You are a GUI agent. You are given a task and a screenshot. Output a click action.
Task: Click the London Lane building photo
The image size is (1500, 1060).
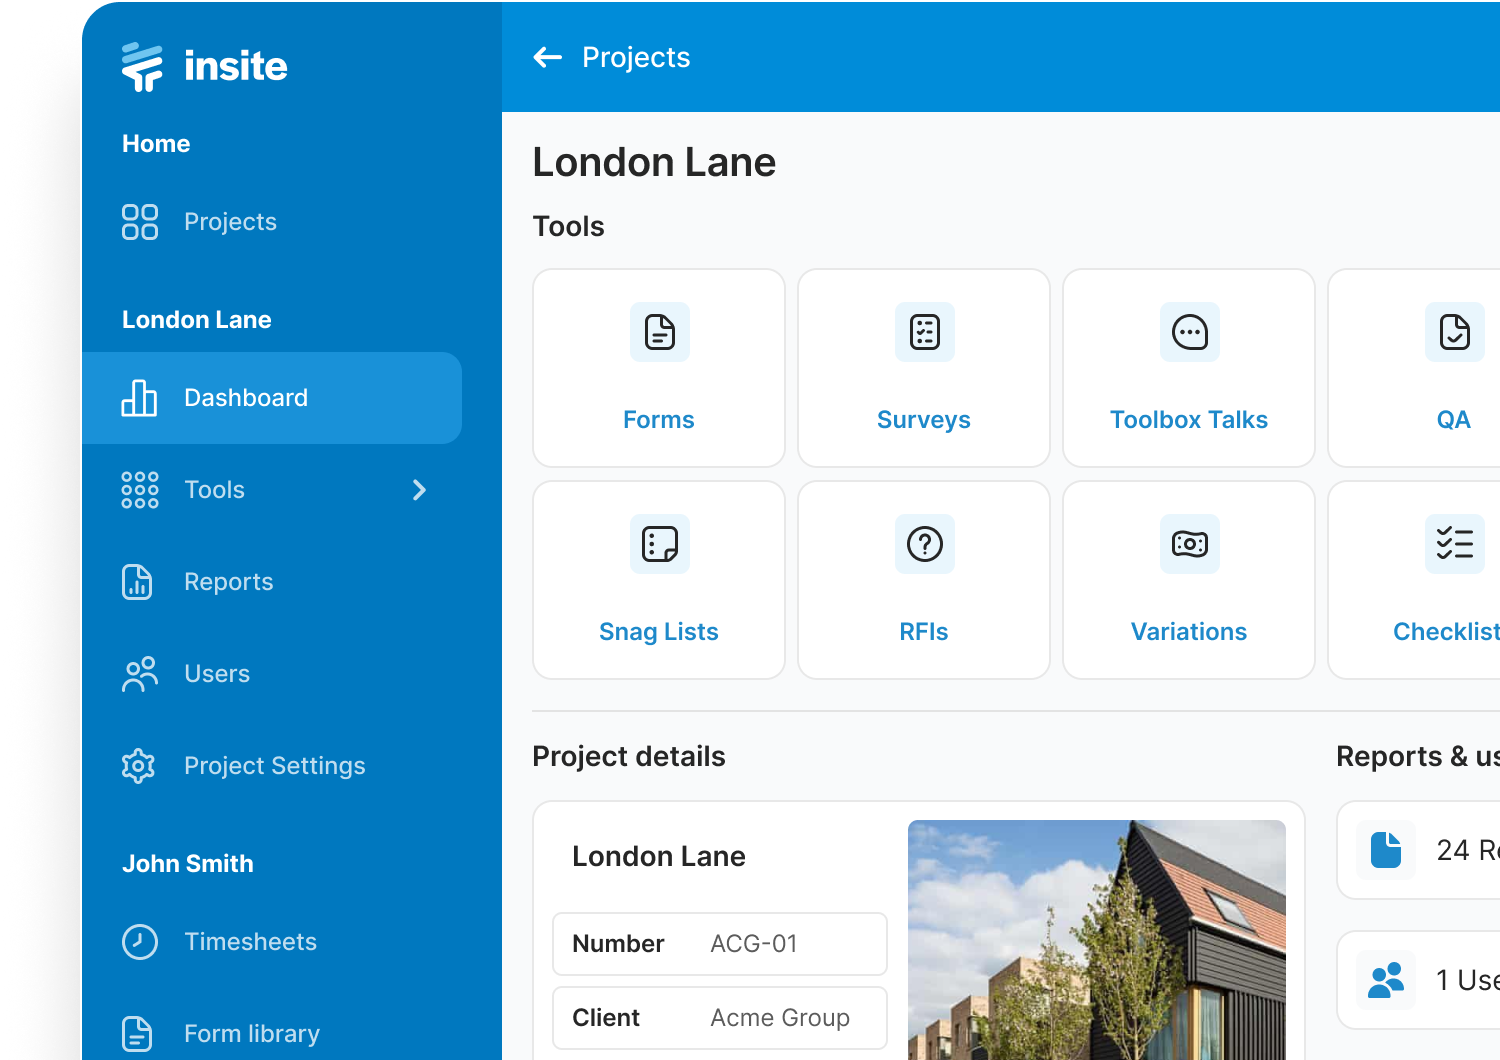click(x=1096, y=938)
